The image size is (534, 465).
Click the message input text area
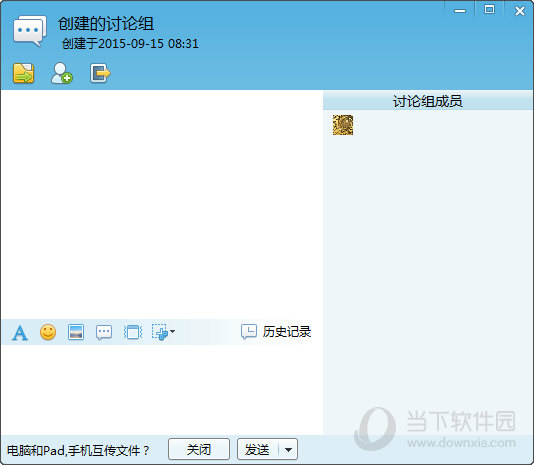(162, 389)
